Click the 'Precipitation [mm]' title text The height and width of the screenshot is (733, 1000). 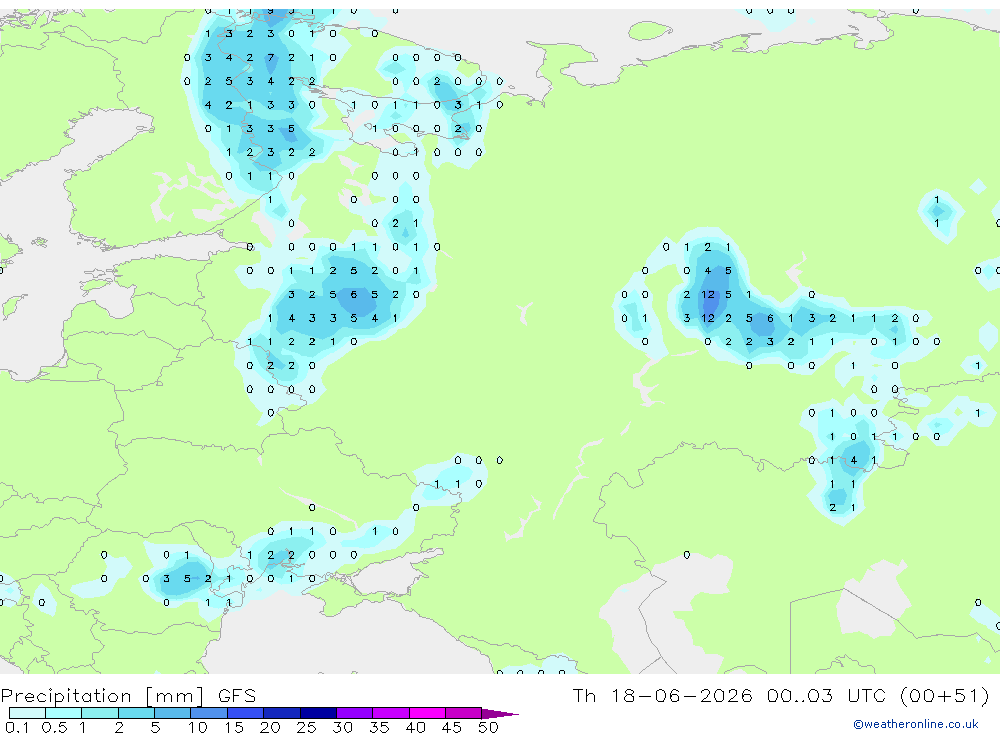point(102,696)
